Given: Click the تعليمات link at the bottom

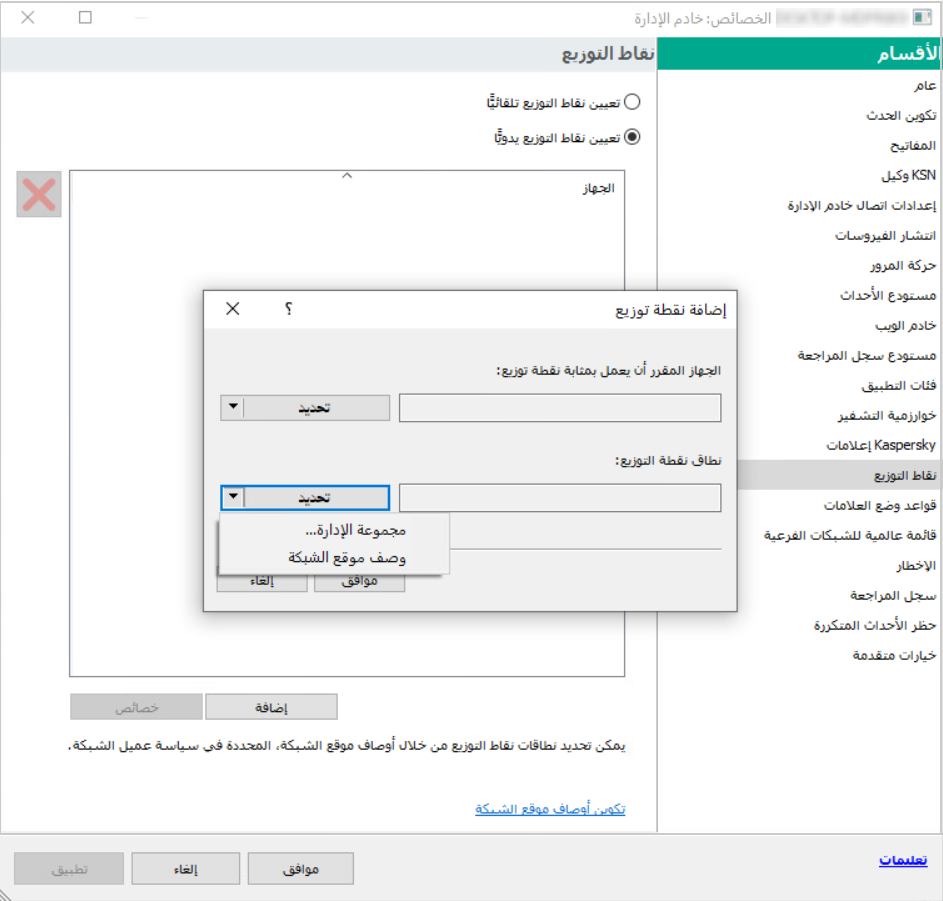Looking at the screenshot, I should click(x=901, y=862).
